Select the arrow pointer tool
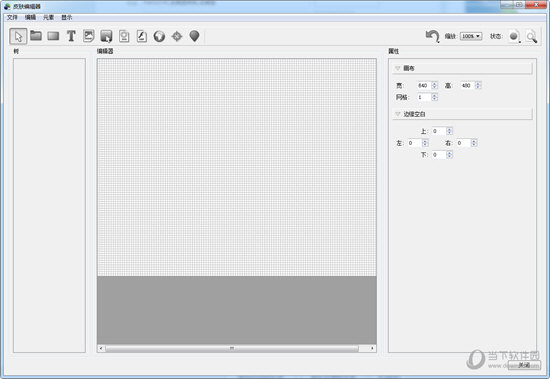This screenshot has width=550, height=379. click(18, 36)
